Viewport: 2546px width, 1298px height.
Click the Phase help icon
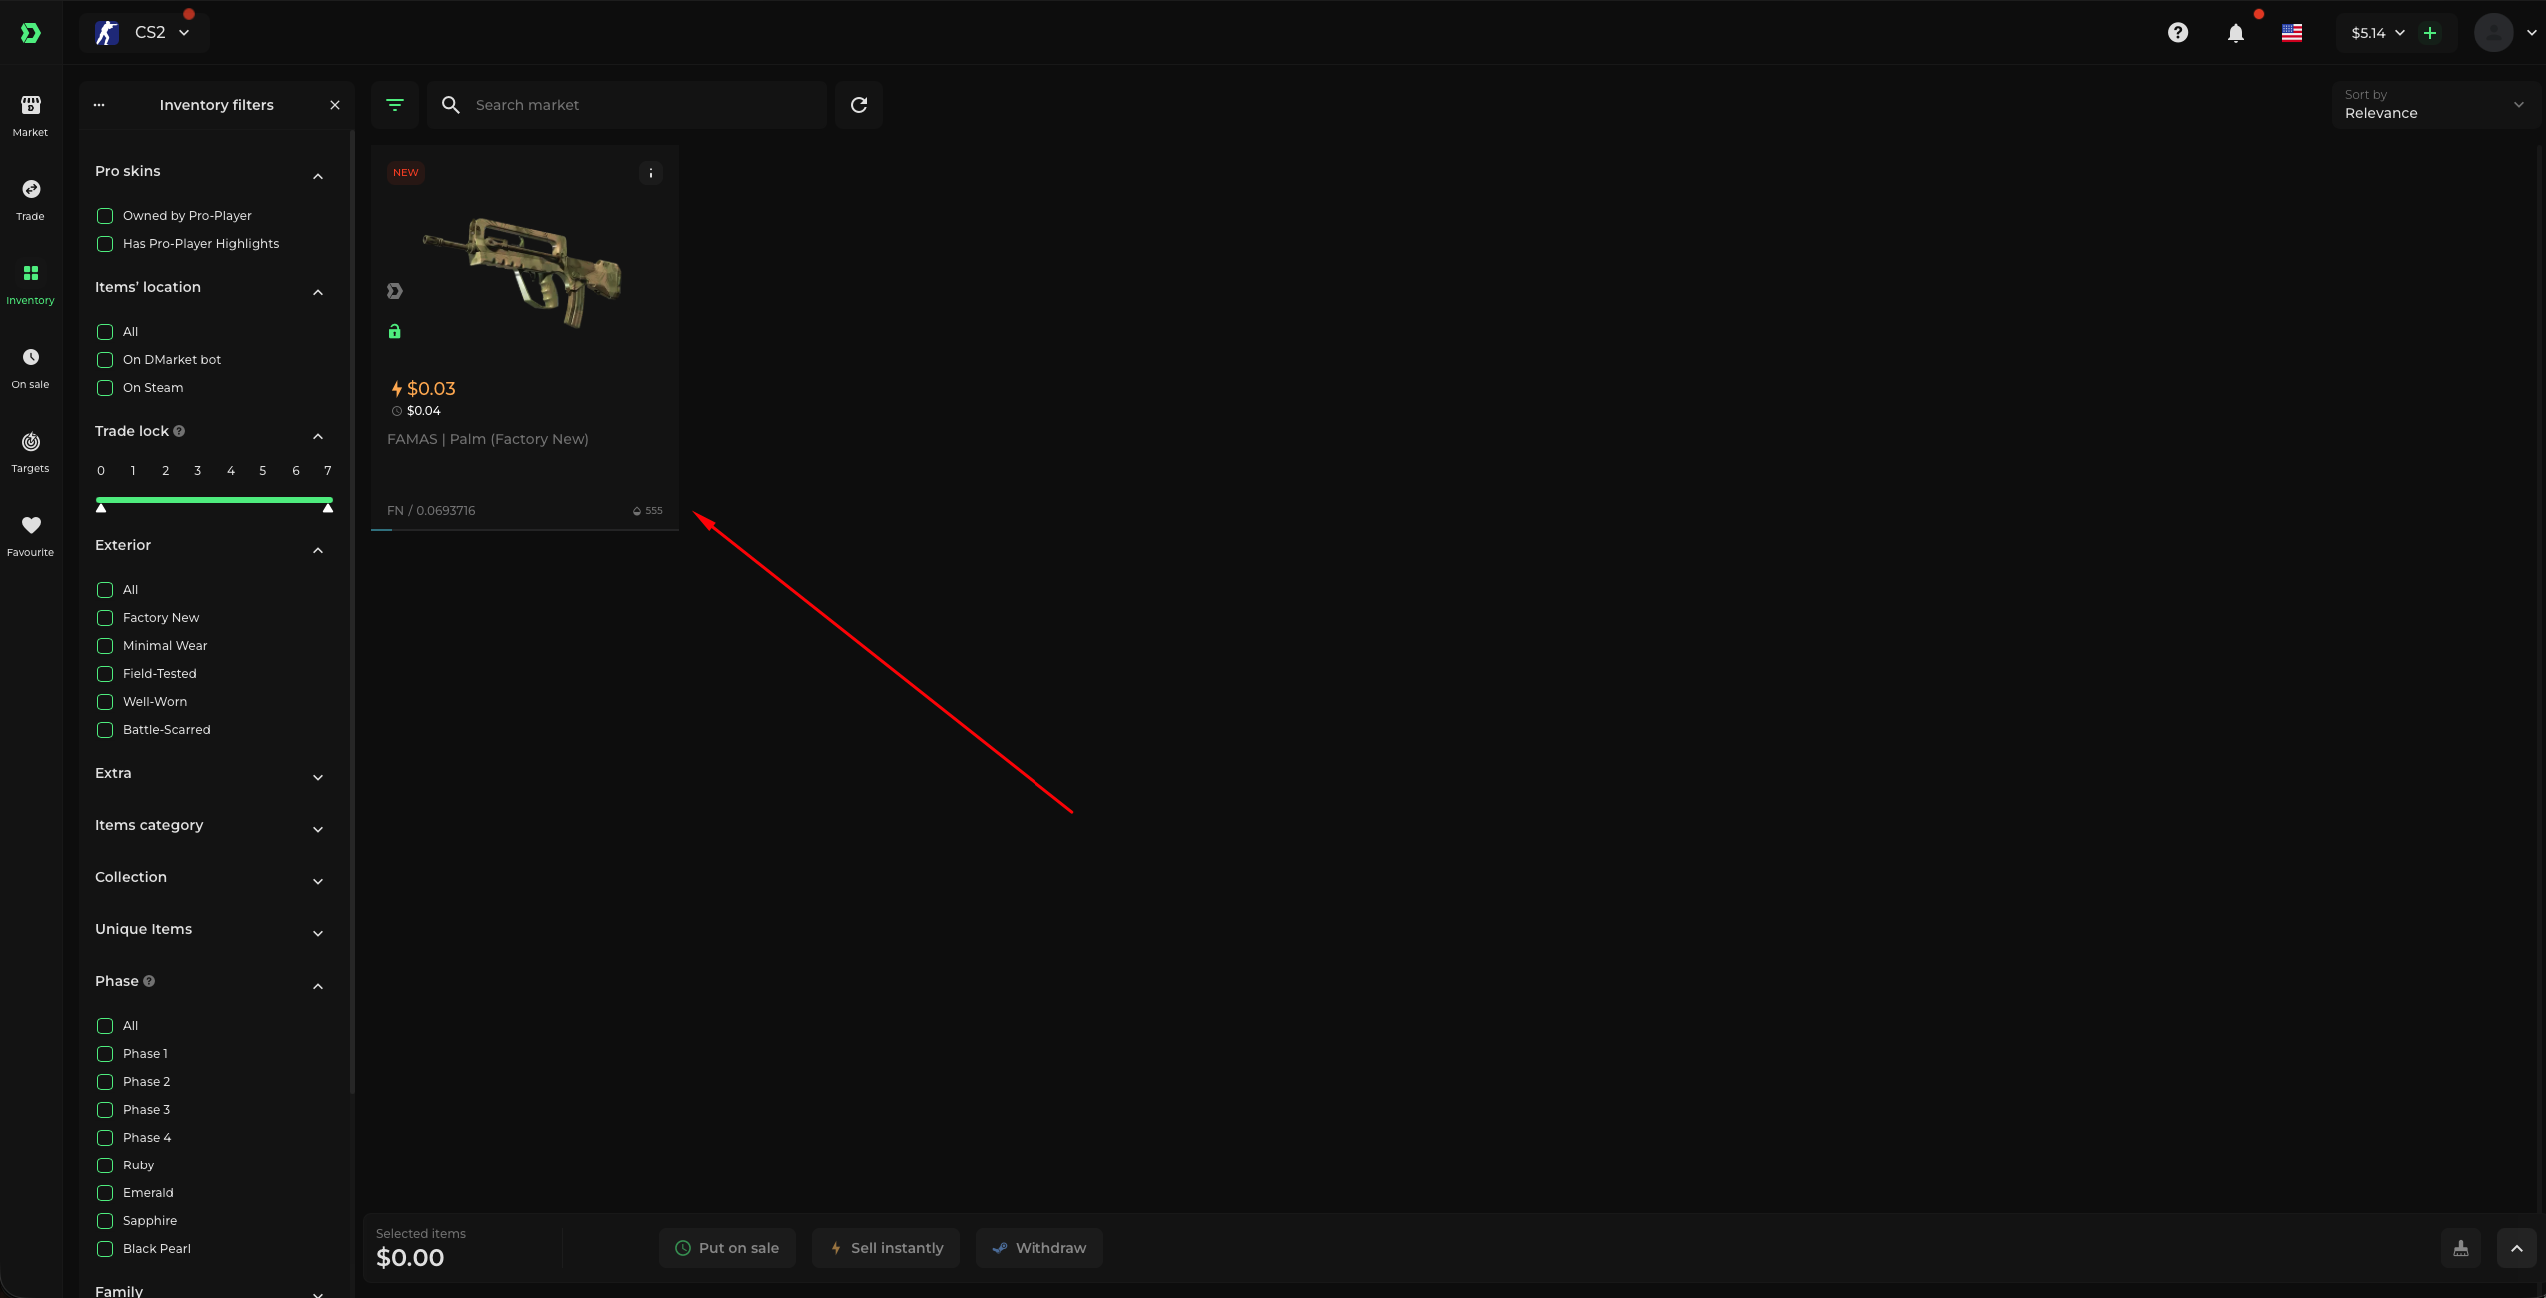pyautogui.click(x=149, y=981)
